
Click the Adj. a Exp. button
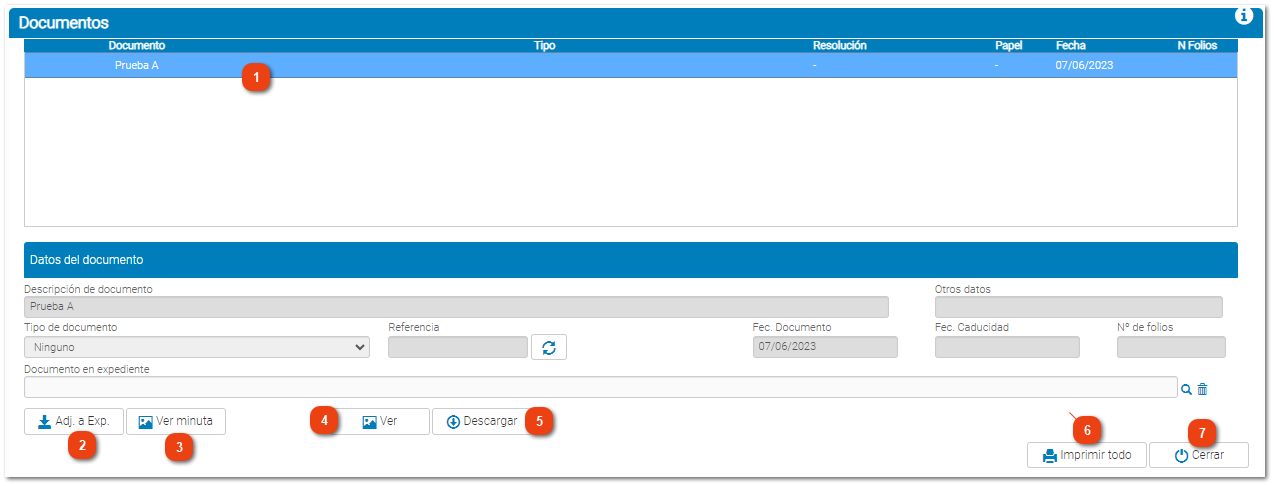tap(74, 421)
